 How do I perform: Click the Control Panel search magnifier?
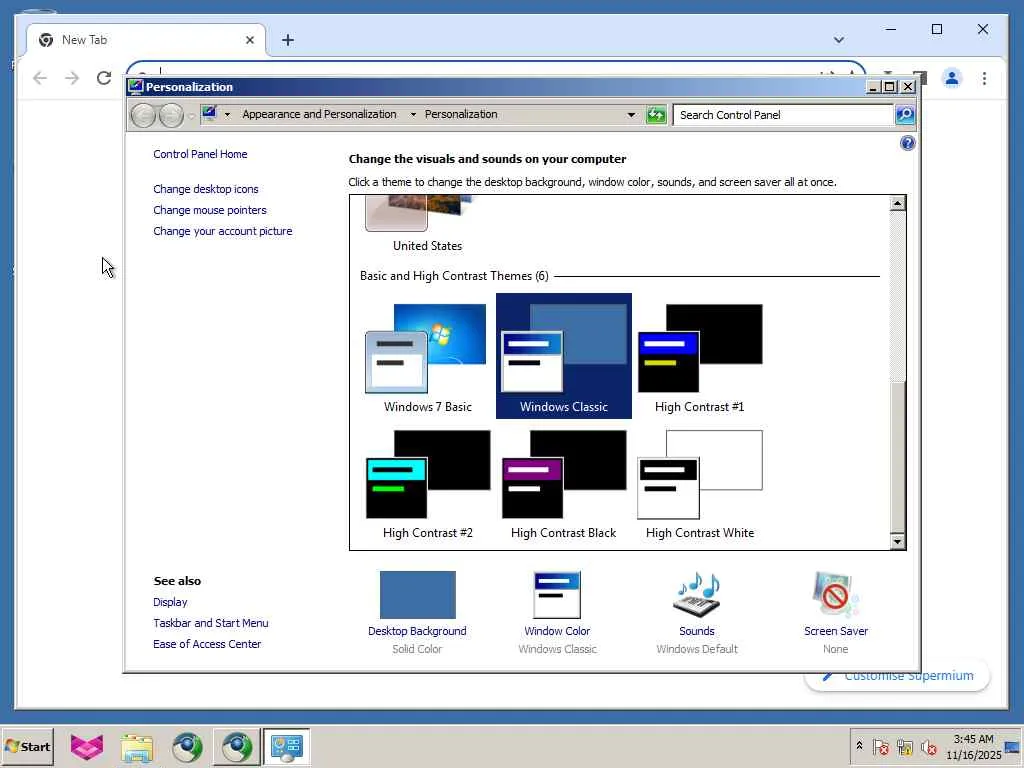904,115
